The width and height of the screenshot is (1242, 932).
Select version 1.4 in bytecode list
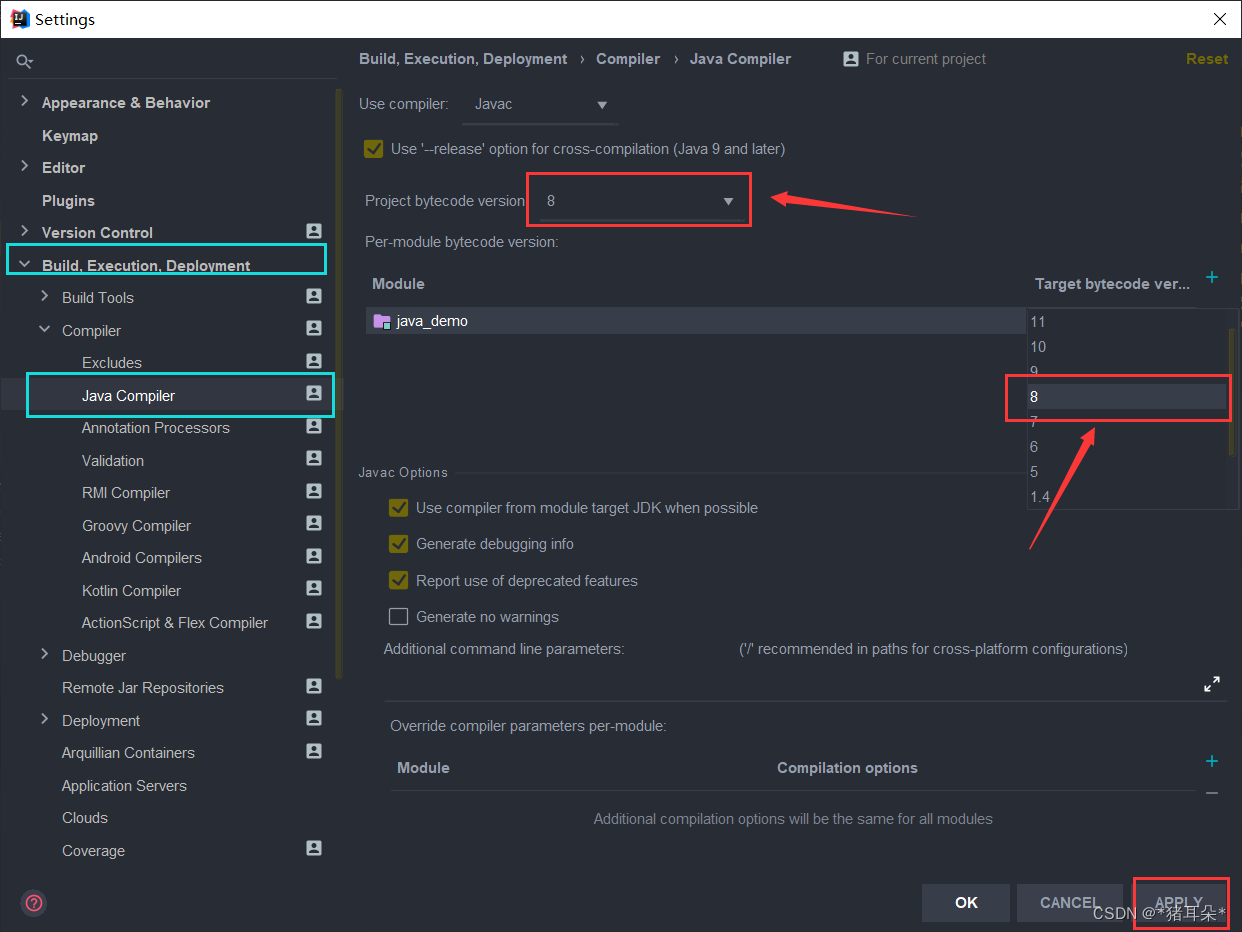tap(1127, 497)
